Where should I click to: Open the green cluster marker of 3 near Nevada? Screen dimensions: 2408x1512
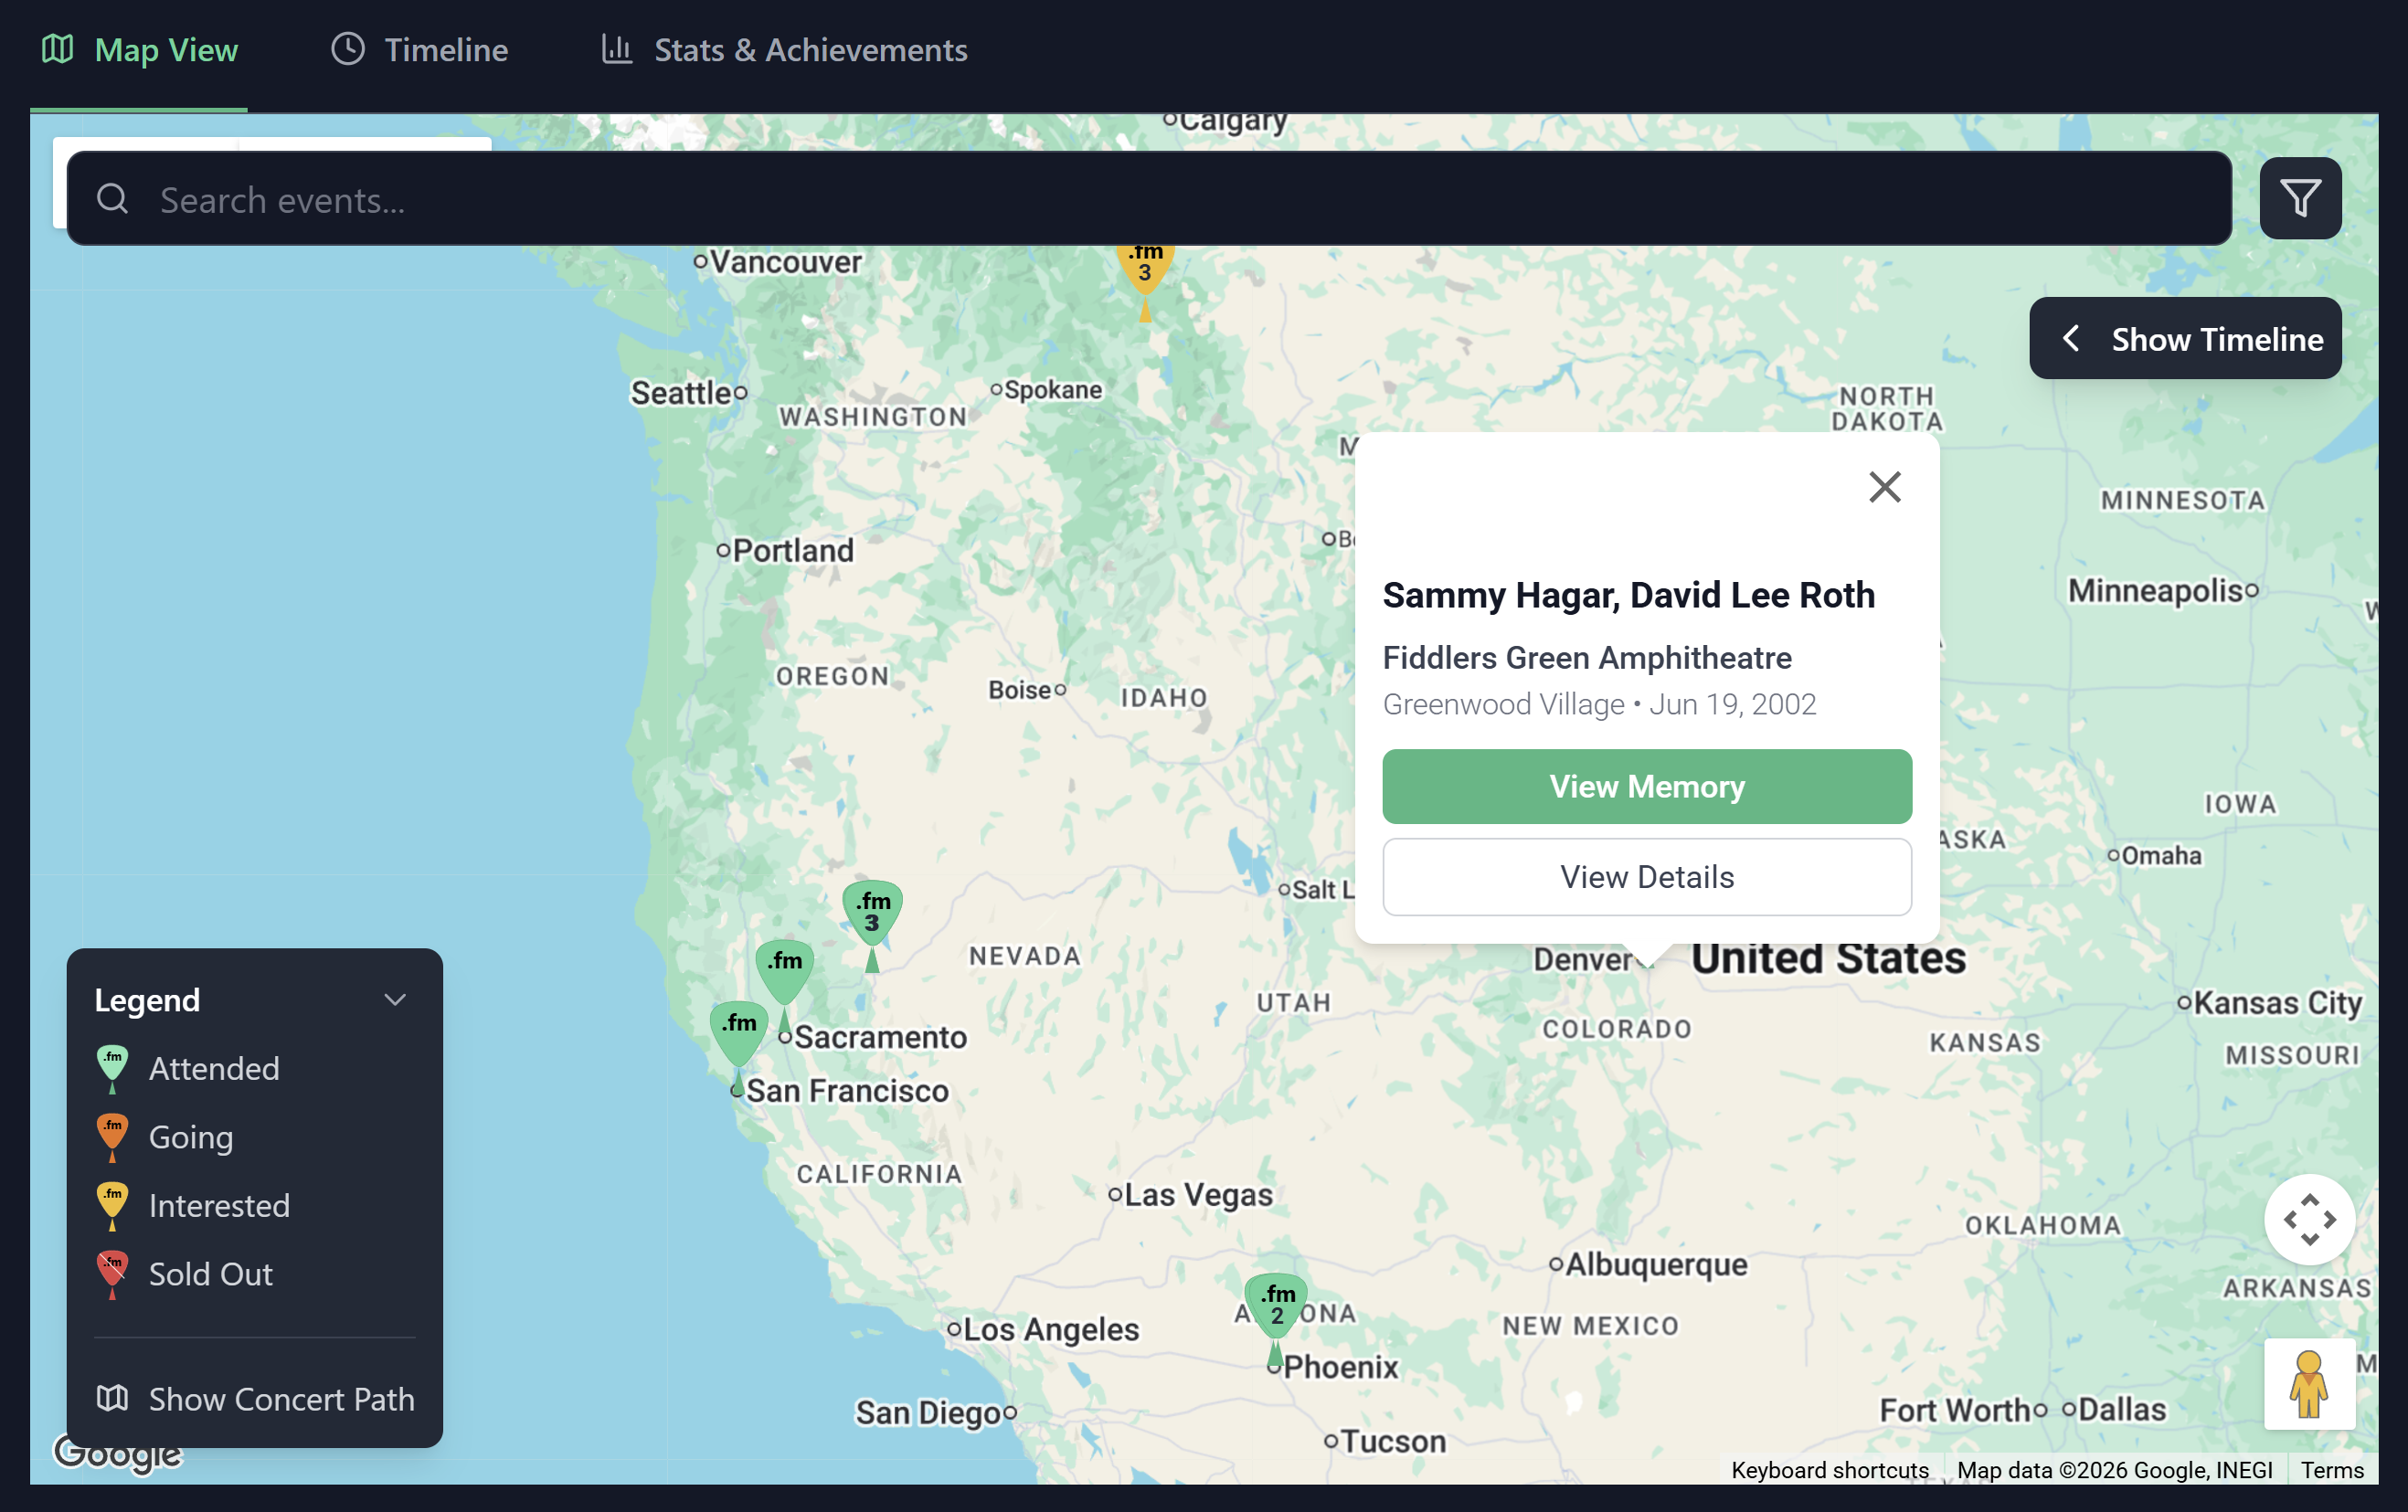872,926
